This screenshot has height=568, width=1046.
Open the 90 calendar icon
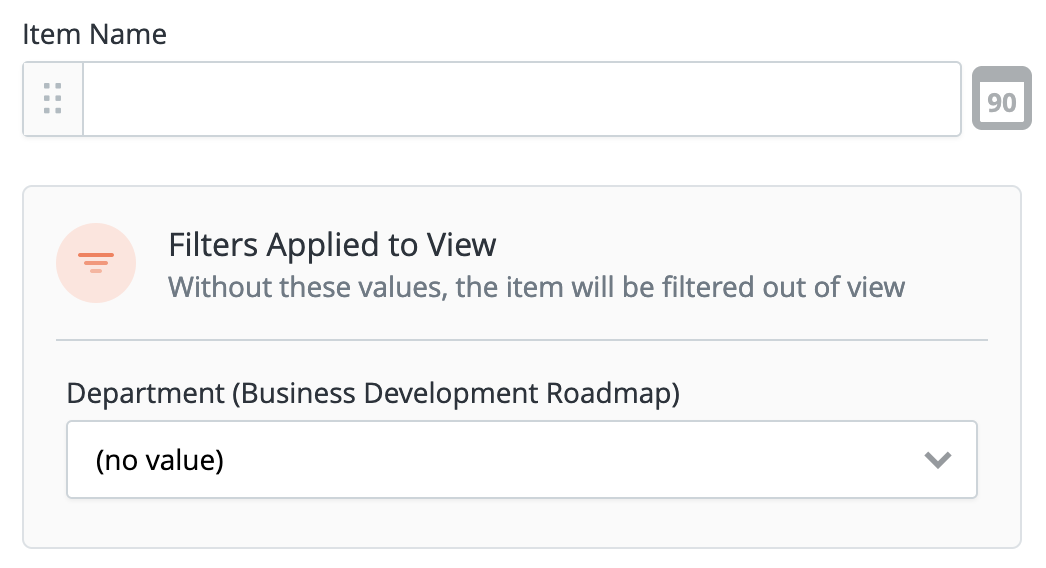pos(1001,99)
